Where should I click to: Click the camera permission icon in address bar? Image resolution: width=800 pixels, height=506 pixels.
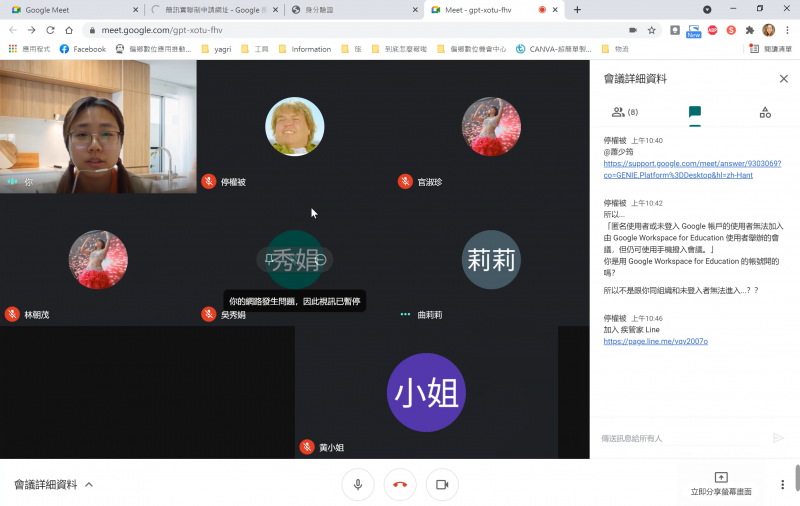pyautogui.click(x=633, y=30)
